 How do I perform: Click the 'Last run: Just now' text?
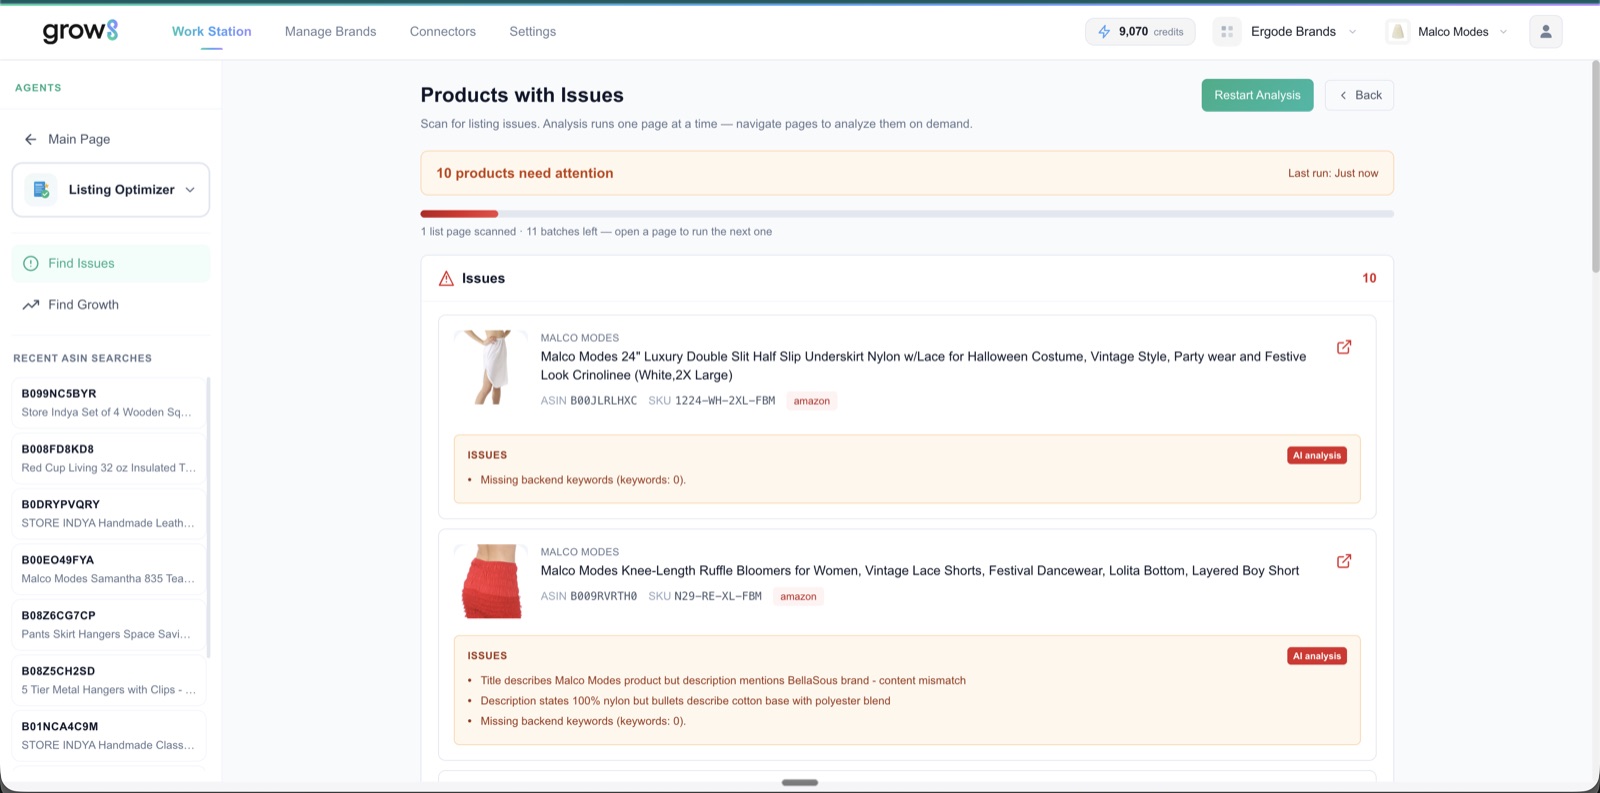click(1333, 173)
